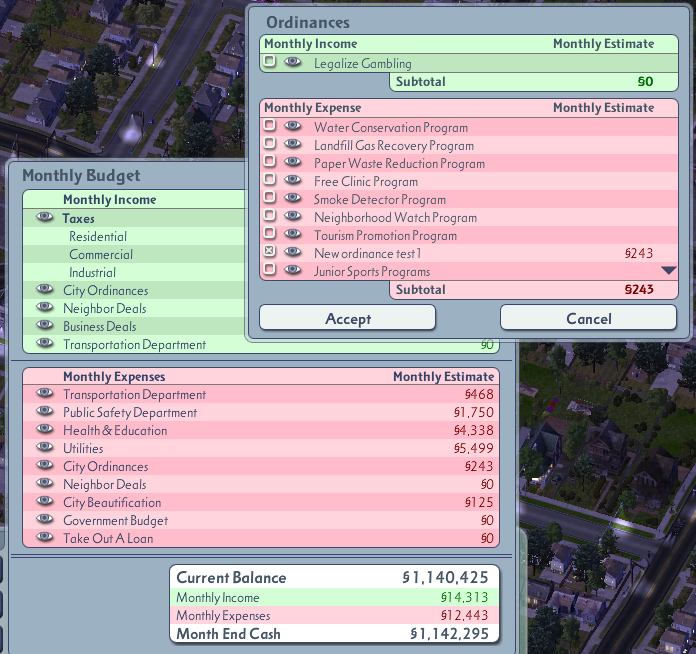Open income City Ordinances eye icon
This screenshot has height=654, width=696.
(x=44, y=289)
